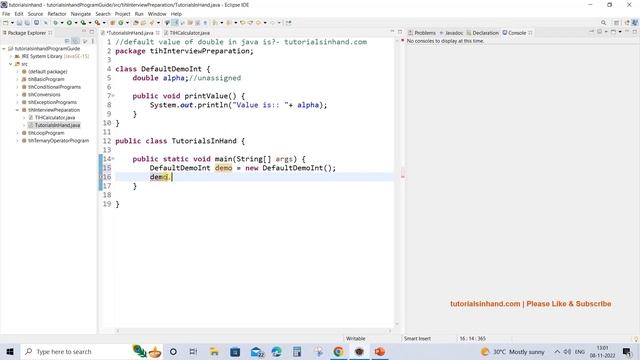The width and height of the screenshot is (640, 360).
Task: Open PowerPoint from the taskbar
Action: coord(380,352)
